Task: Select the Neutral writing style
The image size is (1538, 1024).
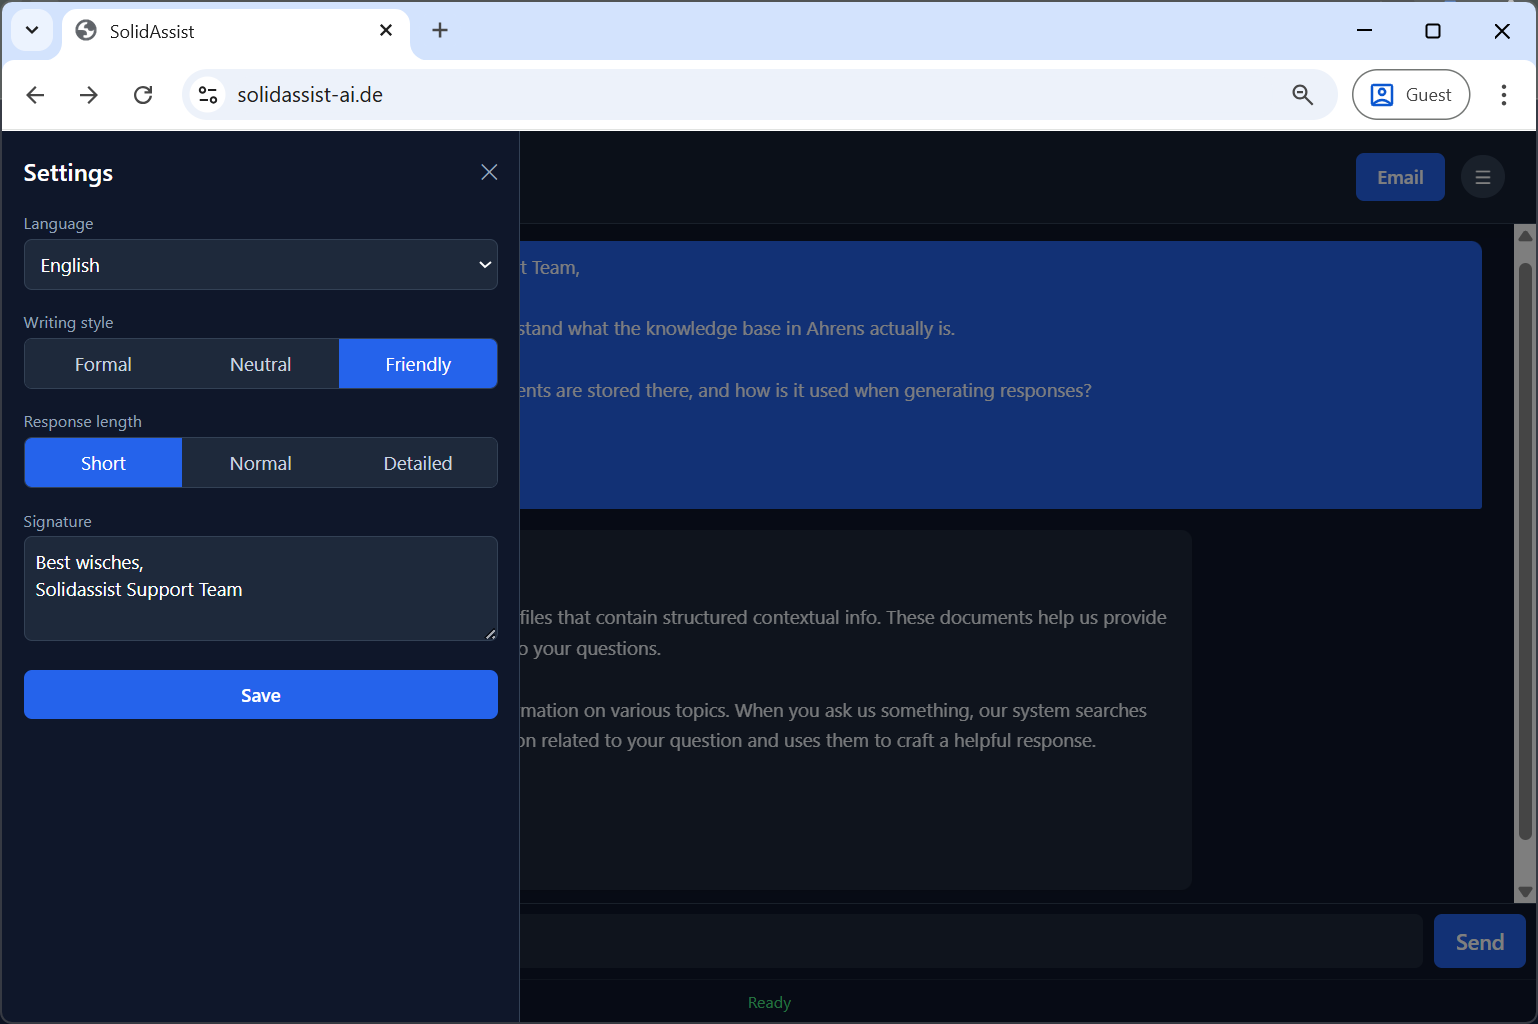Action: 260,363
